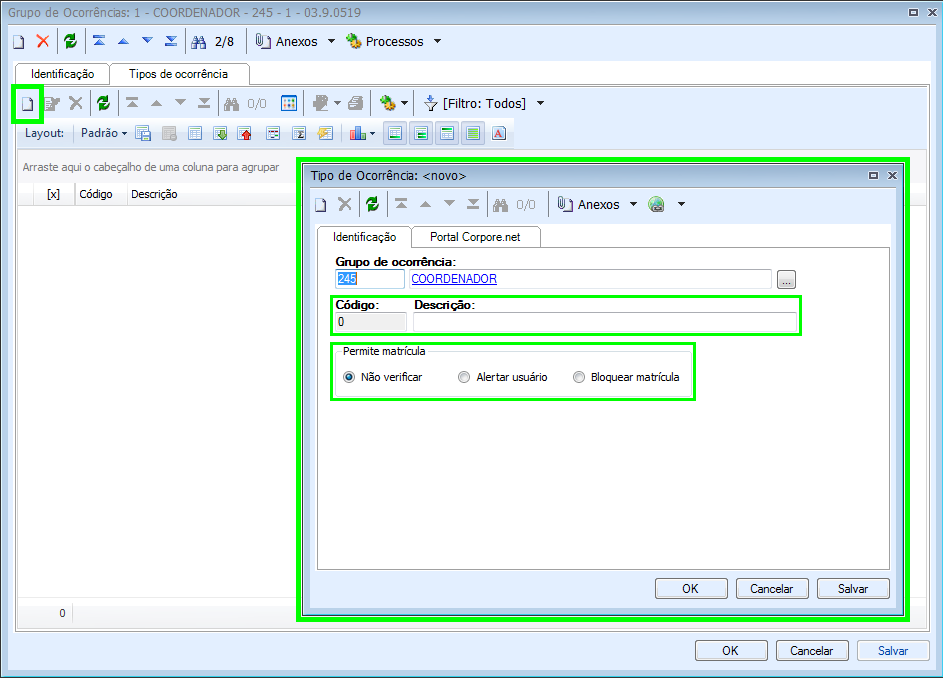The width and height of the screenshot is (943, 678).
Task: Select the Bloquear matrícula radio option
Action: (x=579, y=377)
